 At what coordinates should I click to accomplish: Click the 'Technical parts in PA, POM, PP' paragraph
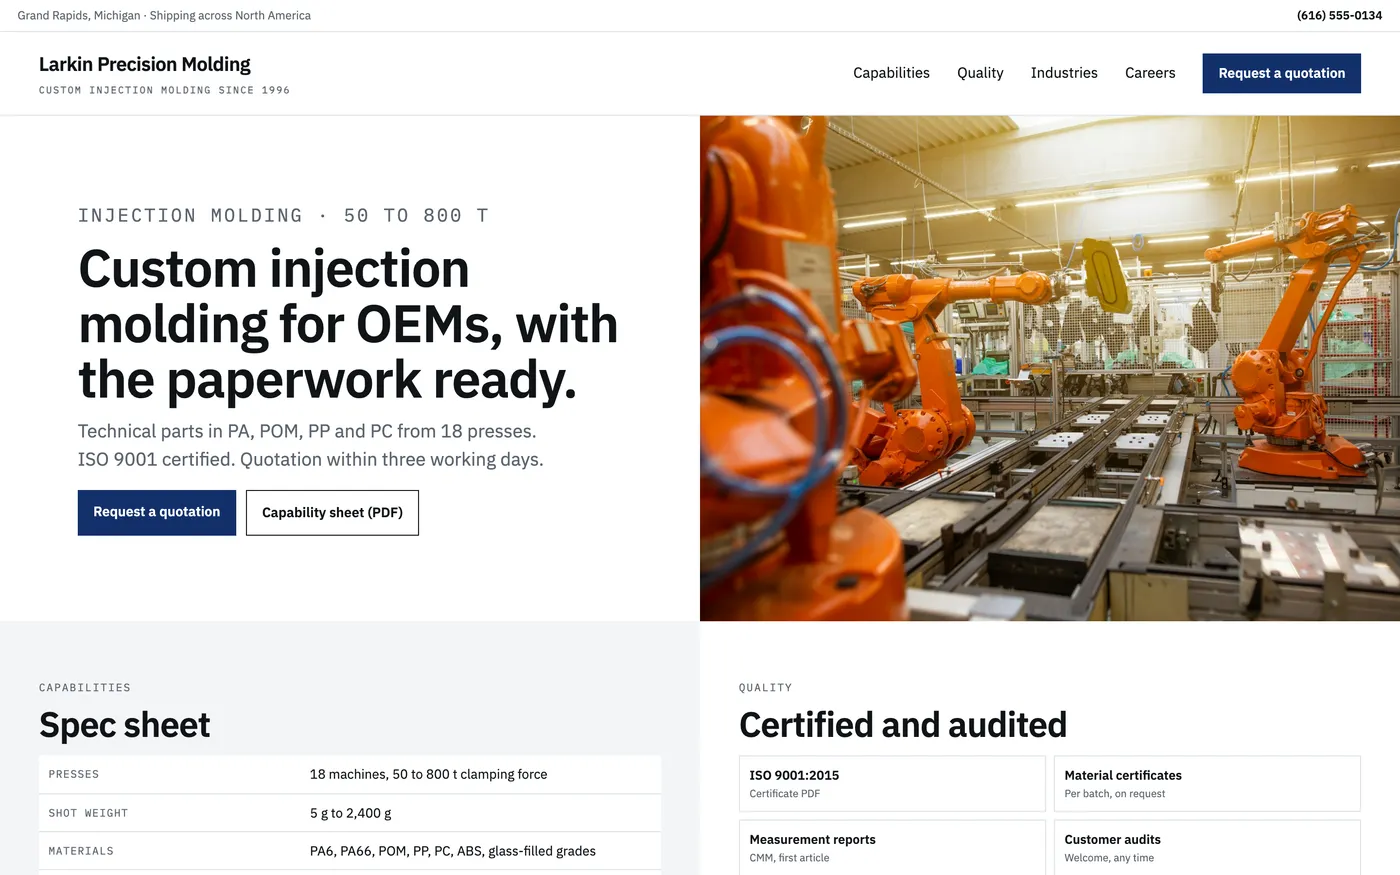pyautogui.click(x=311, y=445)
